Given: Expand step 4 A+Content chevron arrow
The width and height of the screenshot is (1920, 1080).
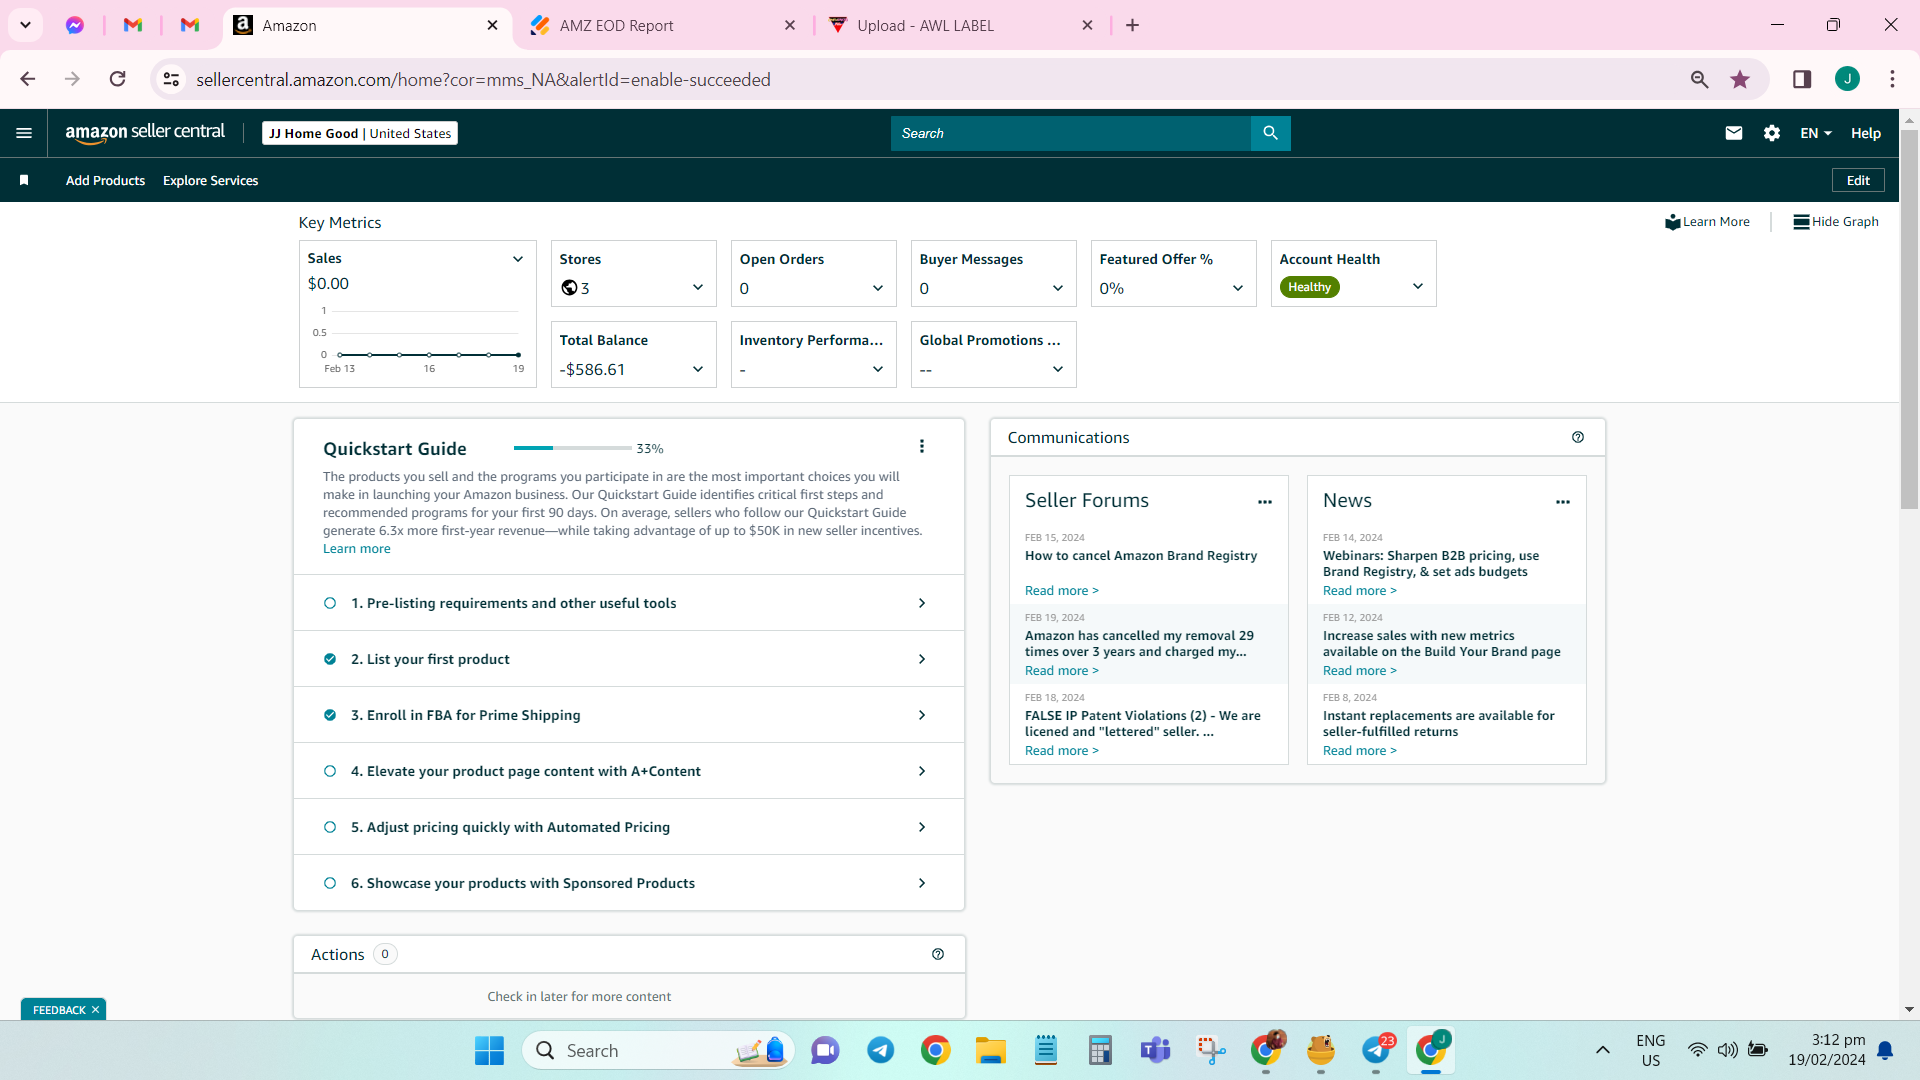Looking at the screenshot, I should [922, 771].
